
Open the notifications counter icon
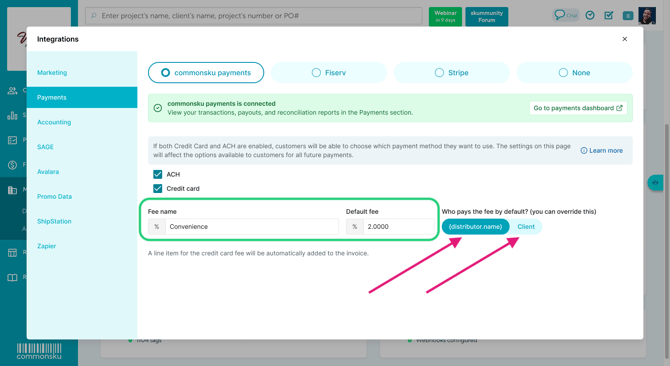coord(628,16)
